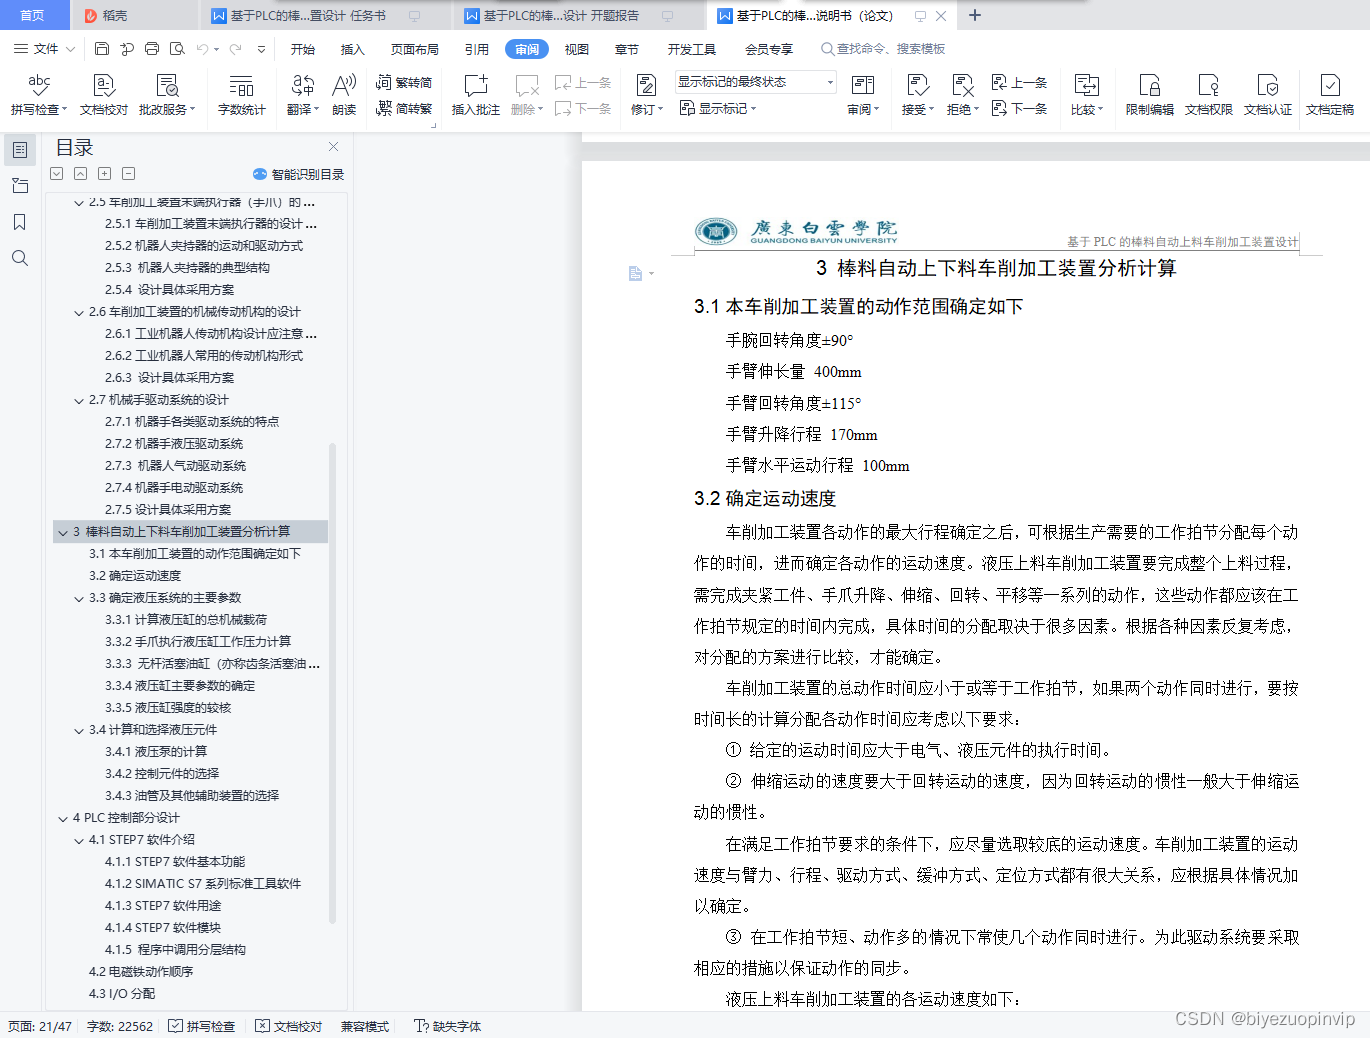Click 智能识别目录 button
The width and height of the screenshot is (1370, 1038).
click(299, 174)
